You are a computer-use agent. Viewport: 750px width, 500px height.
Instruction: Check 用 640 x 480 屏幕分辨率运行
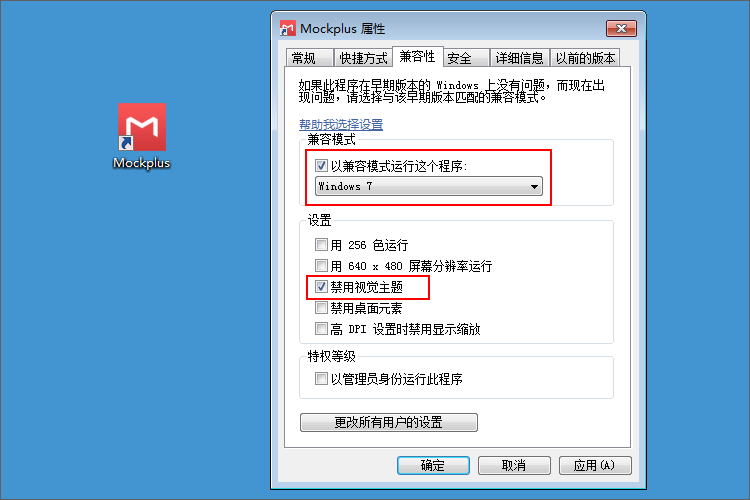(321, 266)
